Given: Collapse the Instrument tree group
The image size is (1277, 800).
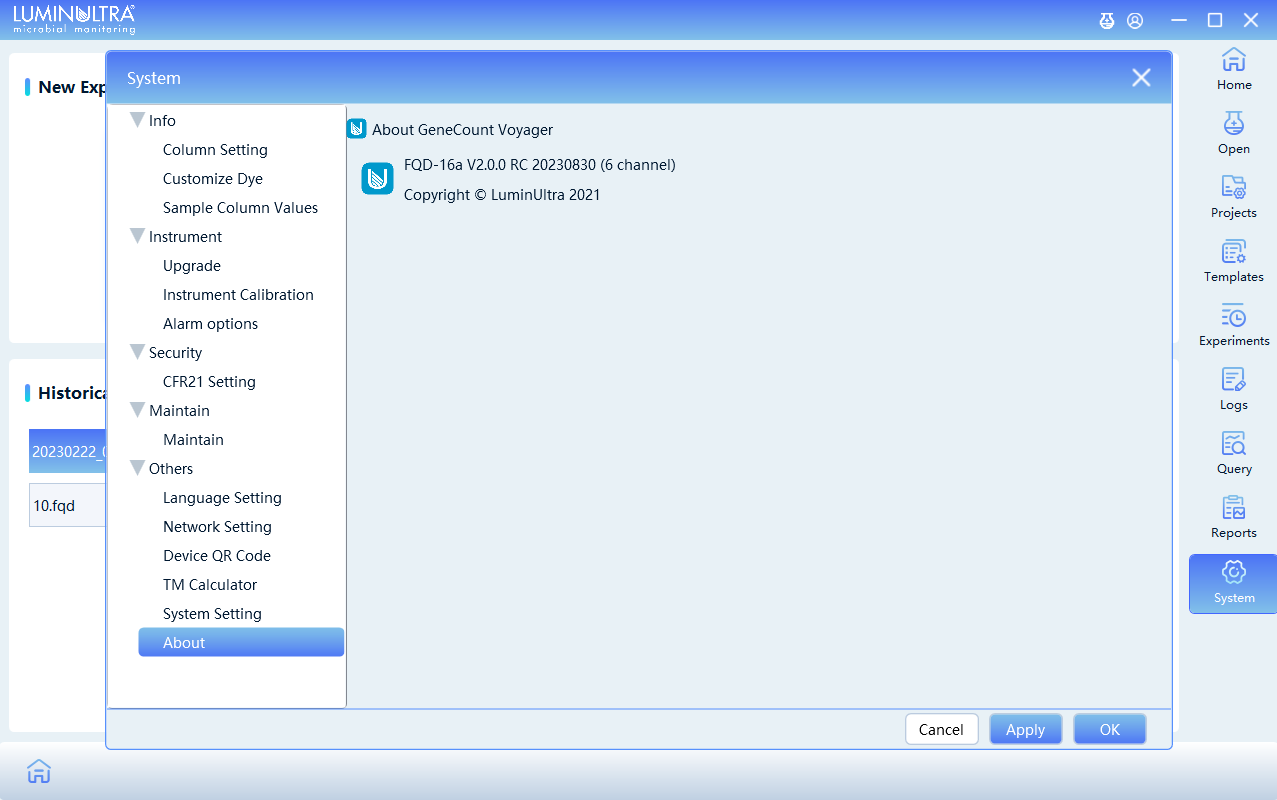Looking at the screenshot, I should tap(137, 236).
